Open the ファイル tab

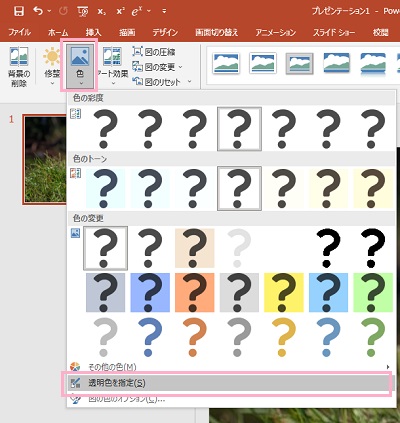(19, 32)
